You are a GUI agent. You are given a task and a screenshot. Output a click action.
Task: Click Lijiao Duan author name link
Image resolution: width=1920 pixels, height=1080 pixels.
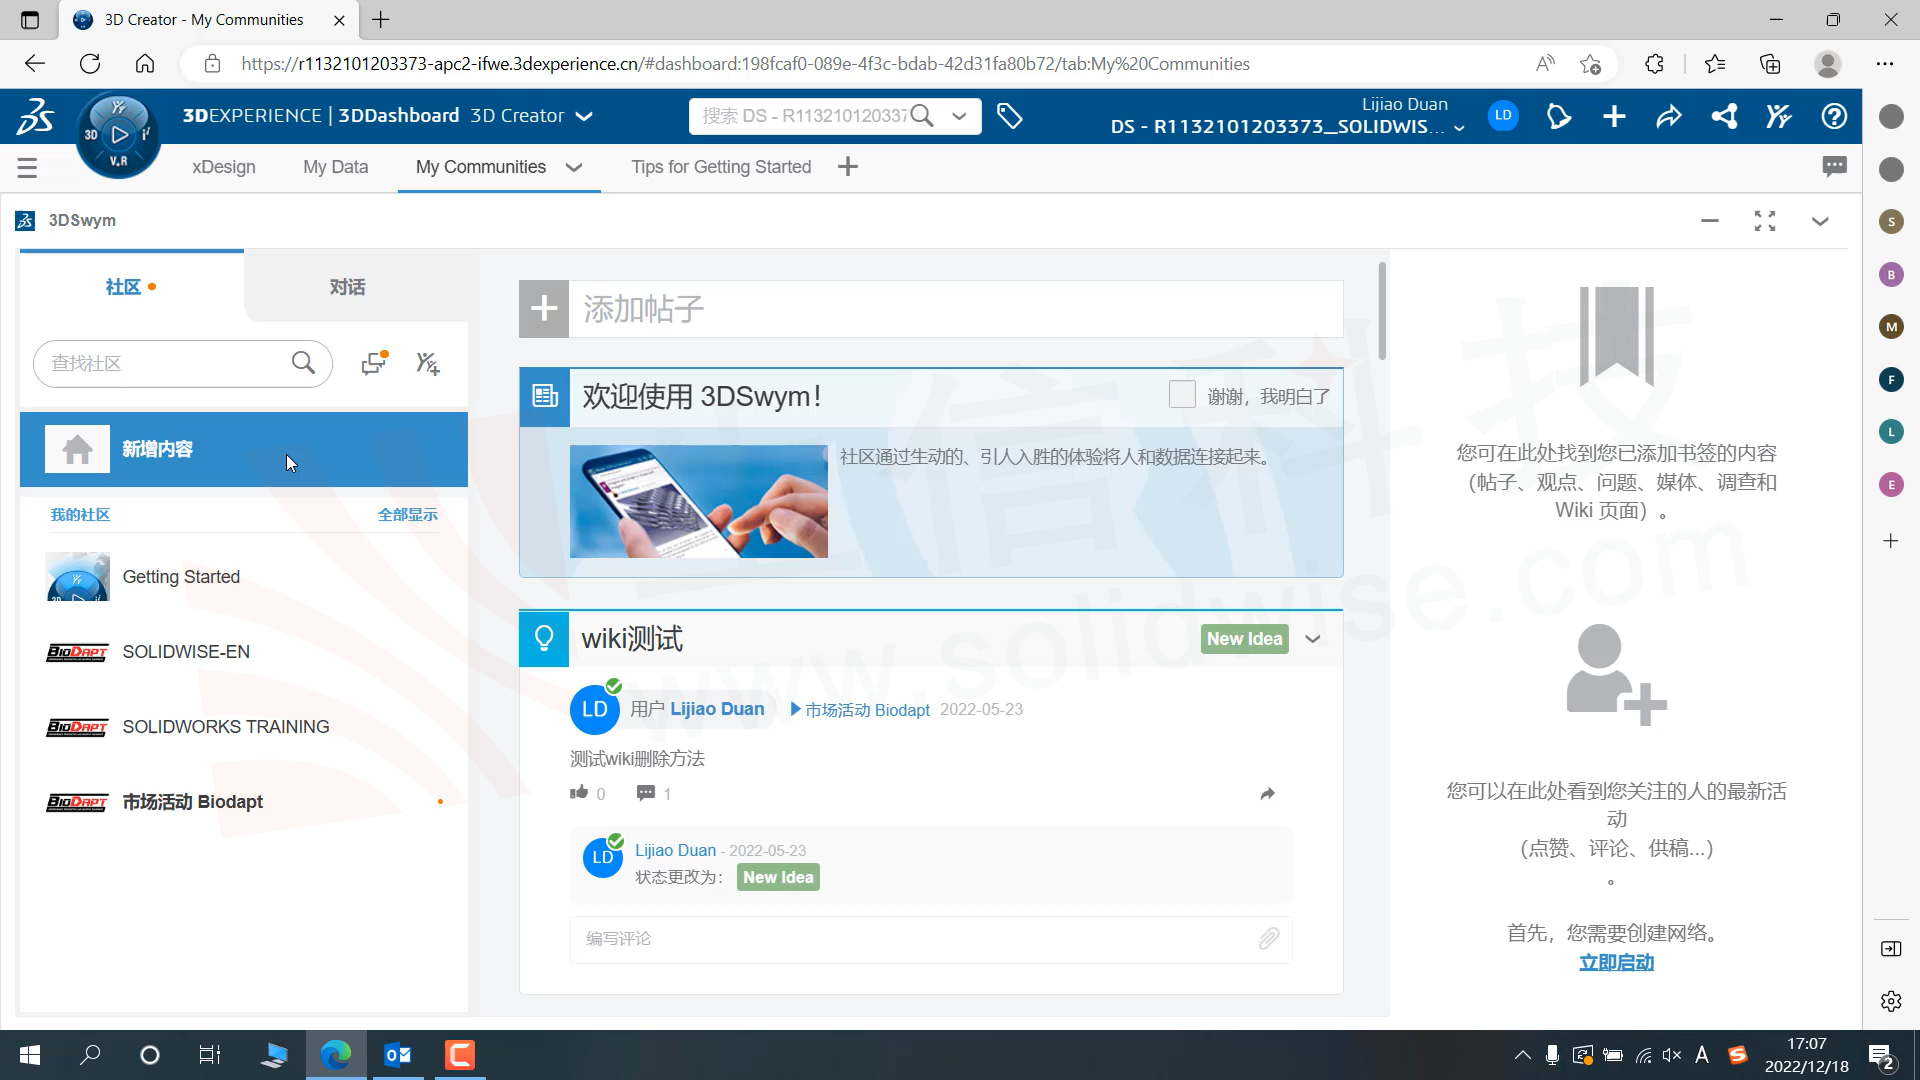coord(717,709)
